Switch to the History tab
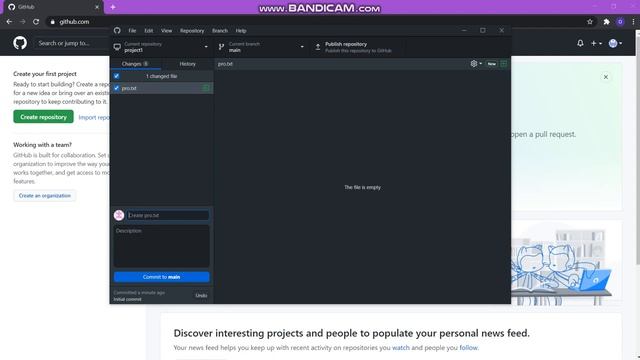The height and width of the screenshot is (360, 640). click(187, 64)
